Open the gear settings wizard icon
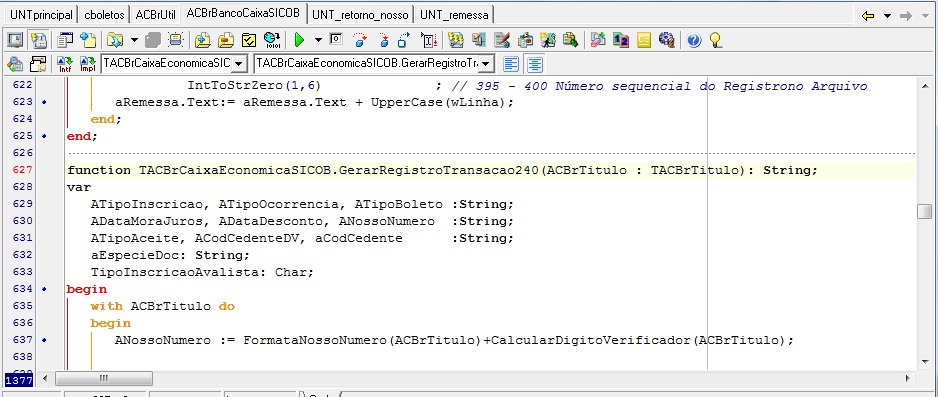Viewport: 938px width, 397px height. pos(666,40)
